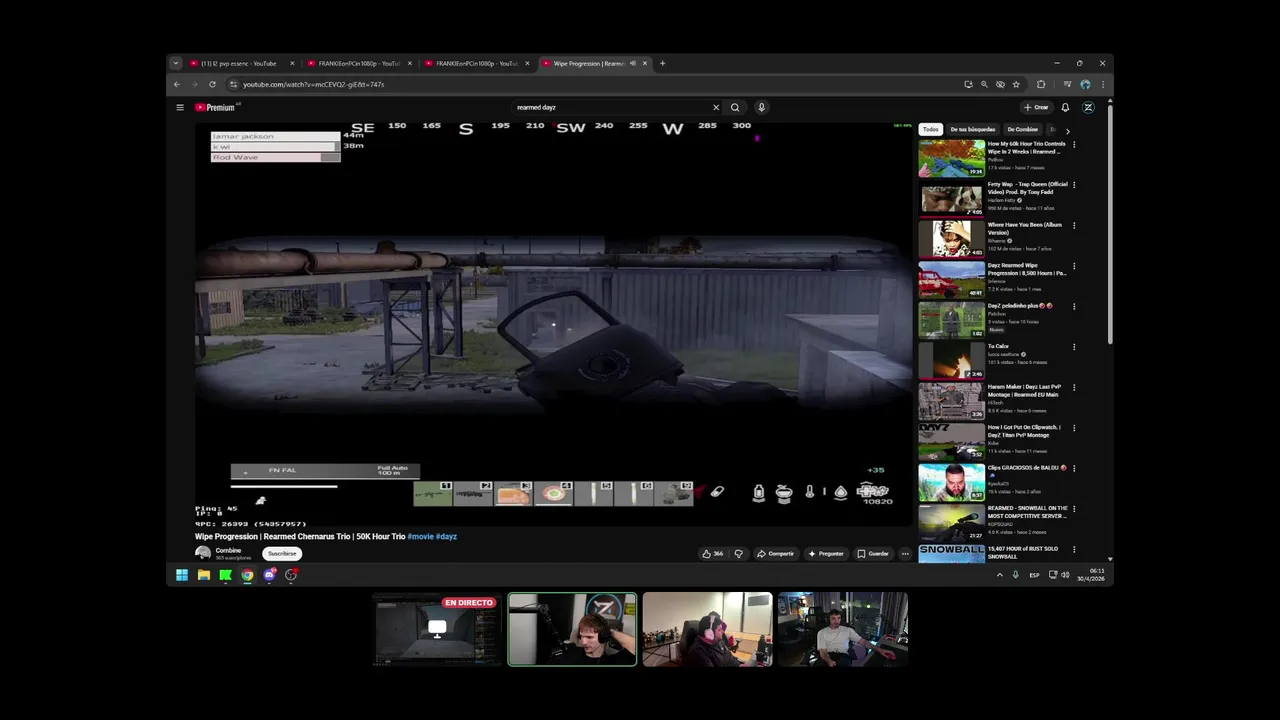Open YouTube notifications bell
1280x720 pixels.
pos(1065,107)
